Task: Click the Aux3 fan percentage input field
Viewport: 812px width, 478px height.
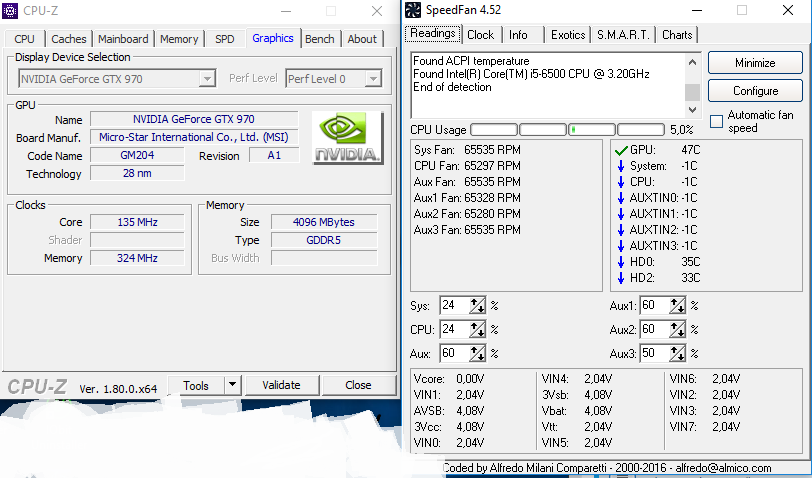Action: [655, 353]
